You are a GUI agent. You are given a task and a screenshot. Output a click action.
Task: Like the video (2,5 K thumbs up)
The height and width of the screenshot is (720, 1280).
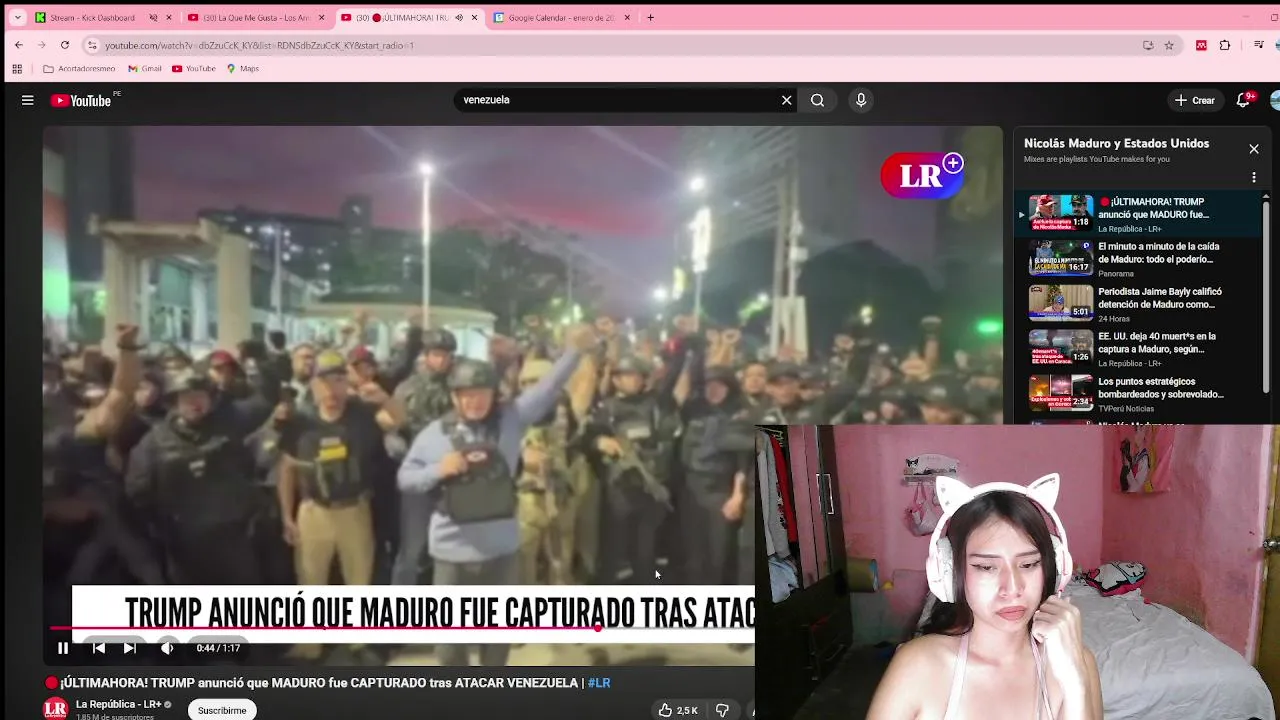coord(678,710)
